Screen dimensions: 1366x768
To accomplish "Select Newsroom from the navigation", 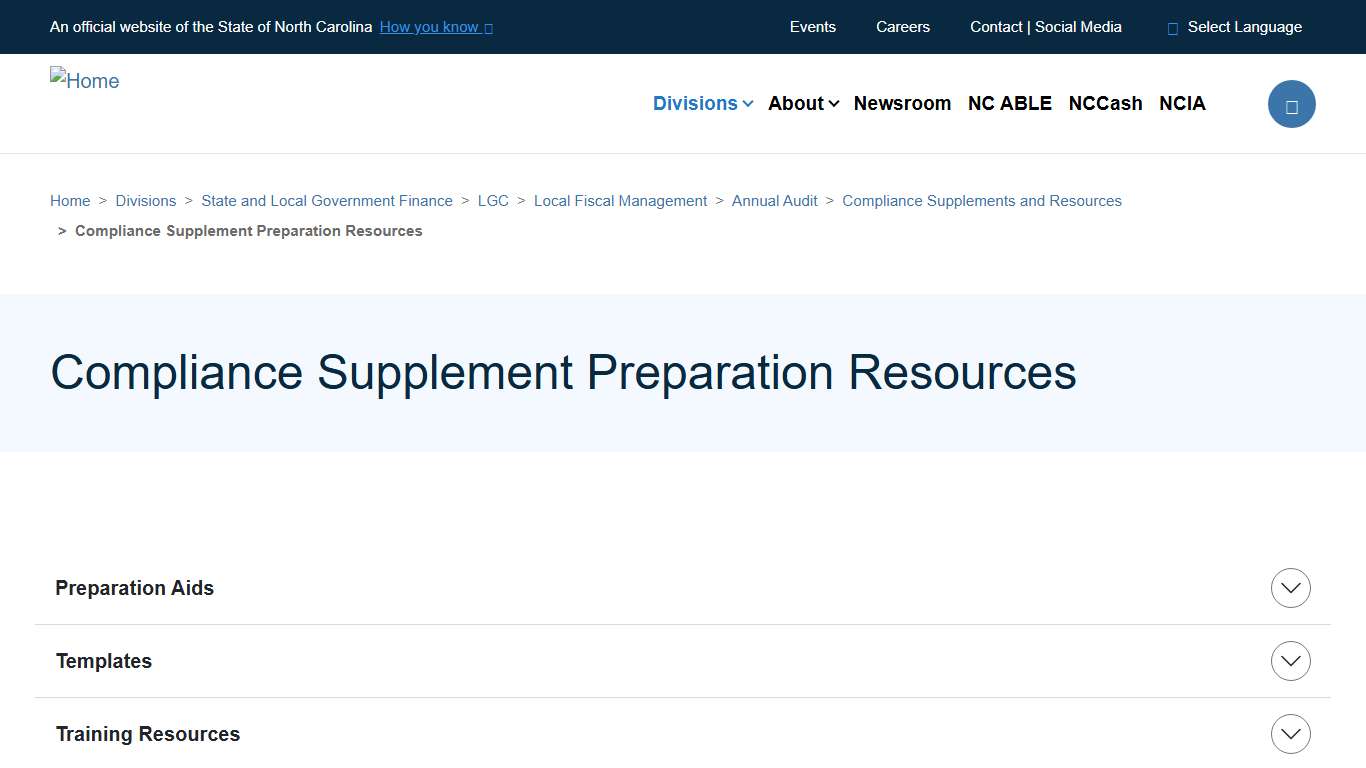I will [902, 103].
